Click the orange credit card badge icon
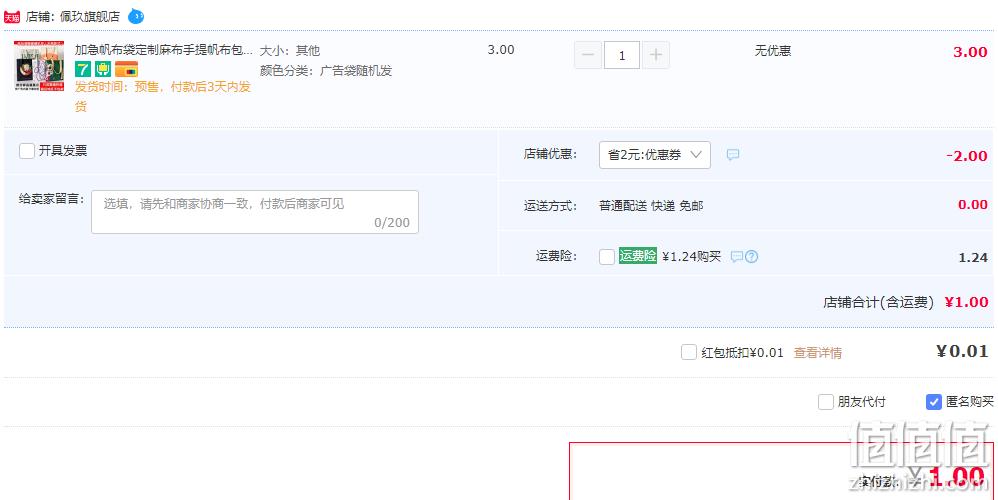Screen dimensions: 998x500 click(x=126, y=69)
